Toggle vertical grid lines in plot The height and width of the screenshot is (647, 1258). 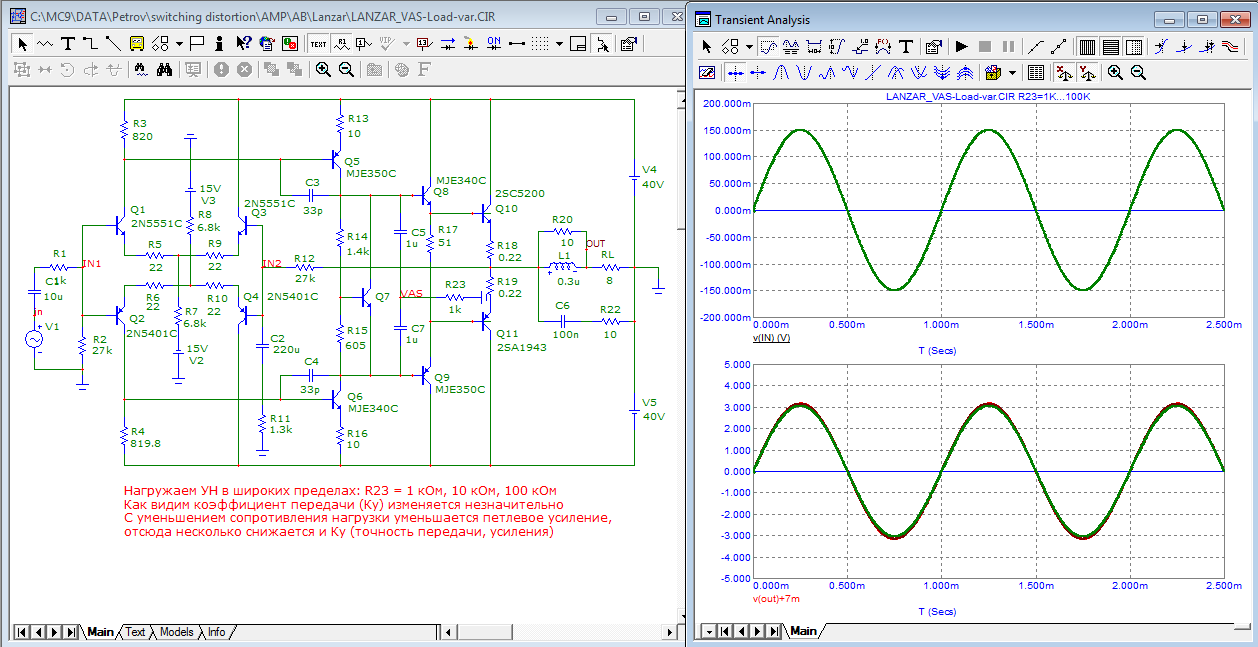click(1088, 46)
